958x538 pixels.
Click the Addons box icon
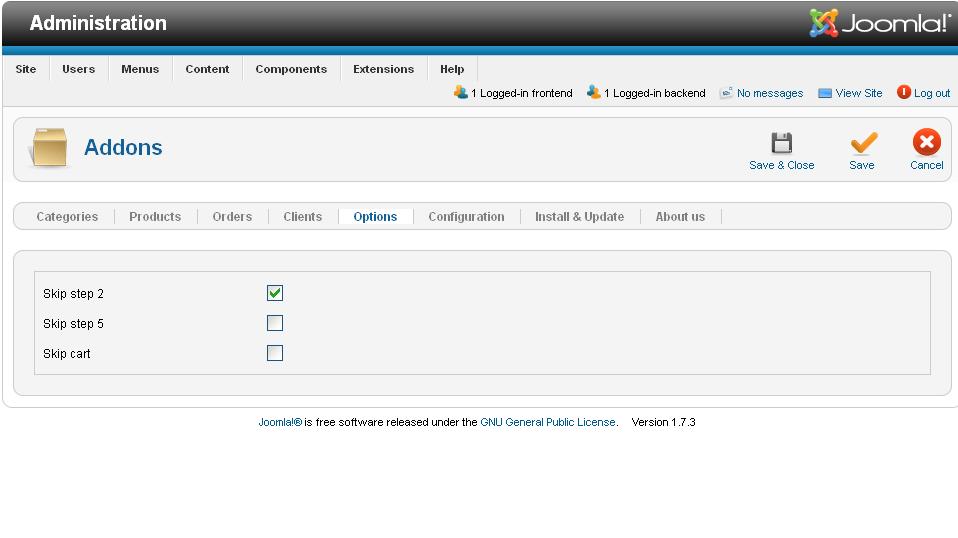[x=49, y=147]
